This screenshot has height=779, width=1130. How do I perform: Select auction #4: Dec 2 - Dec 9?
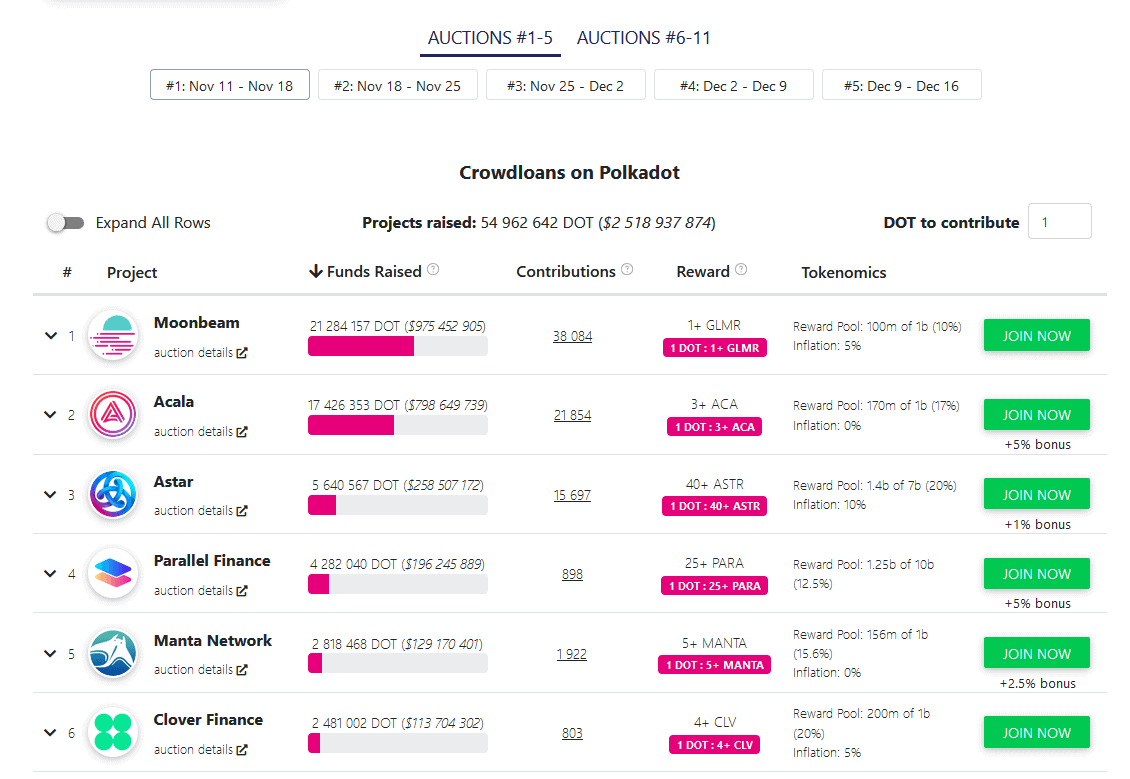pyautogui.click(x=734, y=85)
